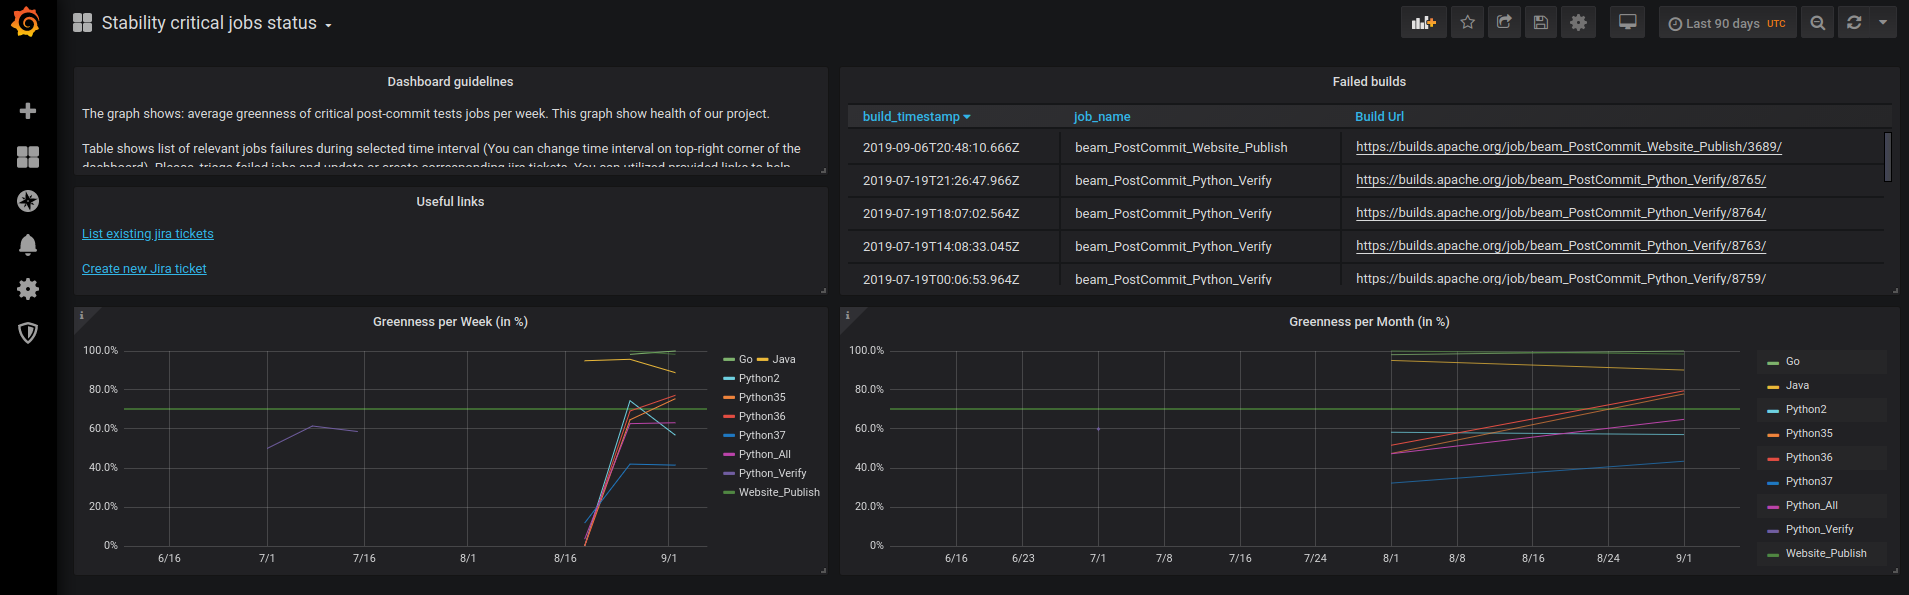Screen dimensions: 1909x595
Task: Cycle view mode with monitor icon
Action: point(1627,22)
